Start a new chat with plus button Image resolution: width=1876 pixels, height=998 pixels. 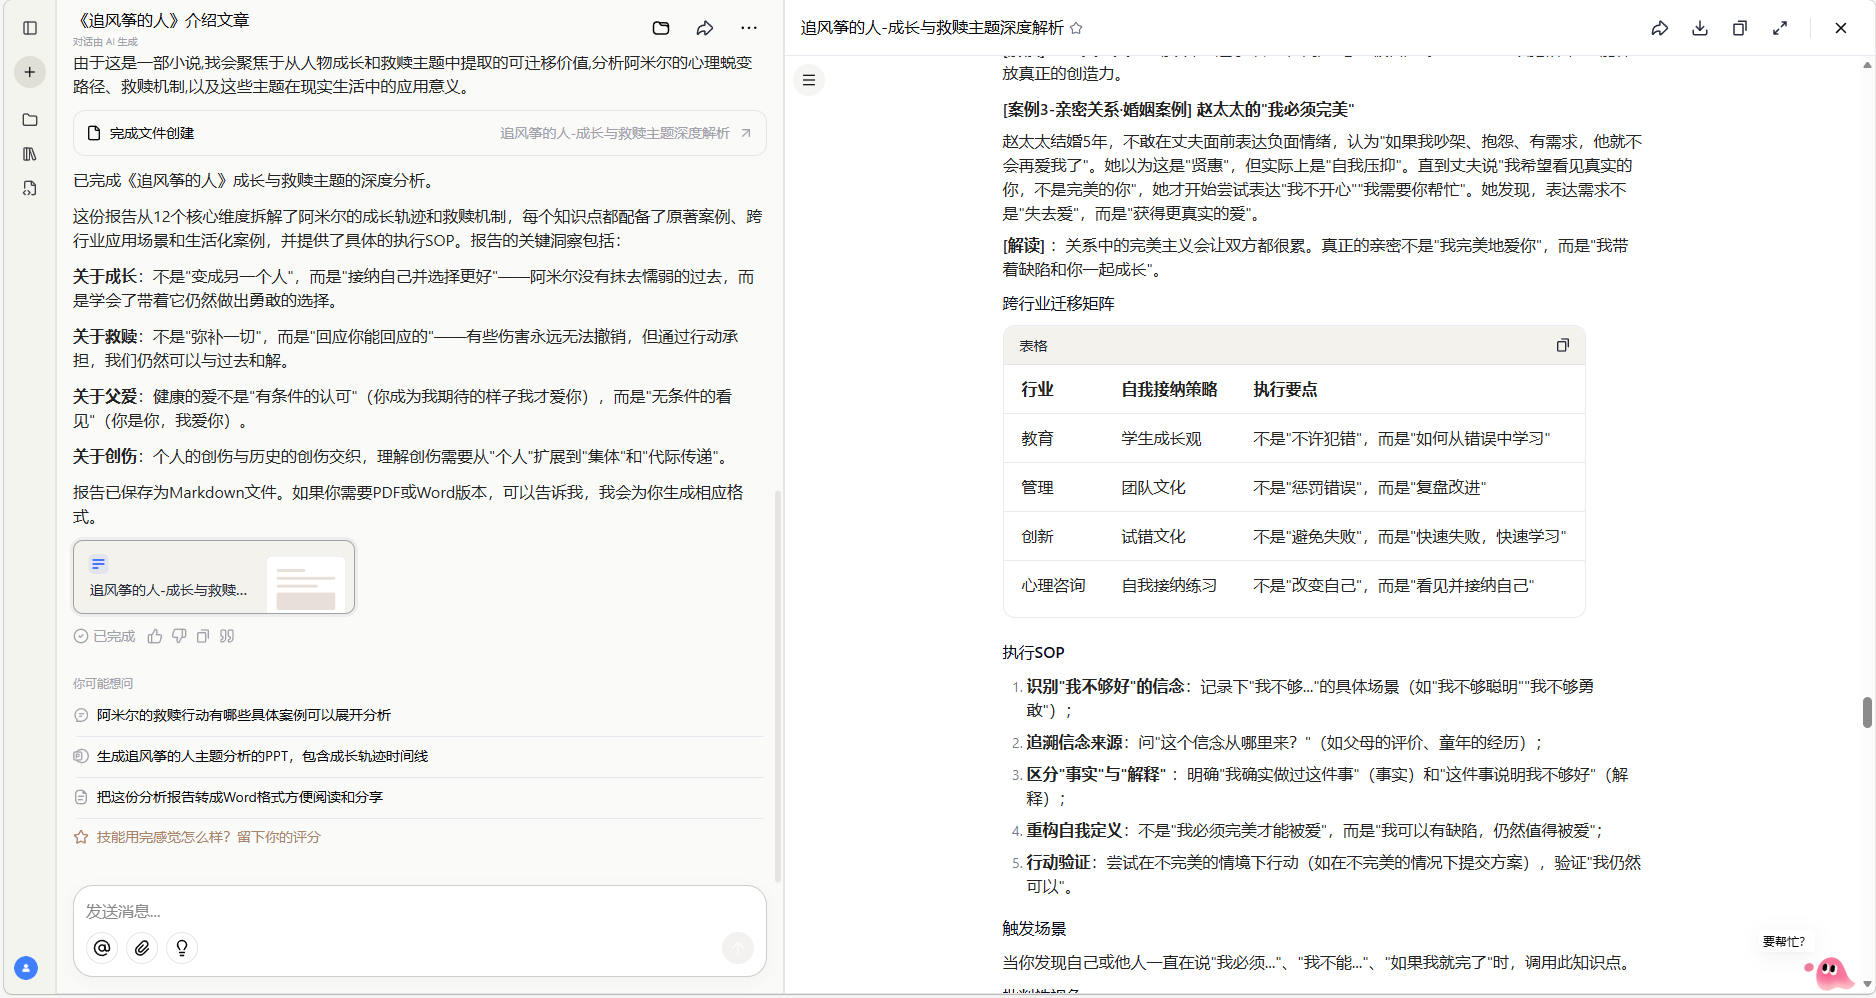pos(30,72)
